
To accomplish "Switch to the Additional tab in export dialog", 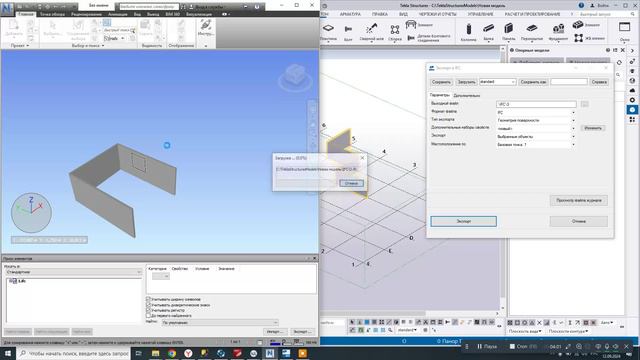I will [x=467, y=96].
